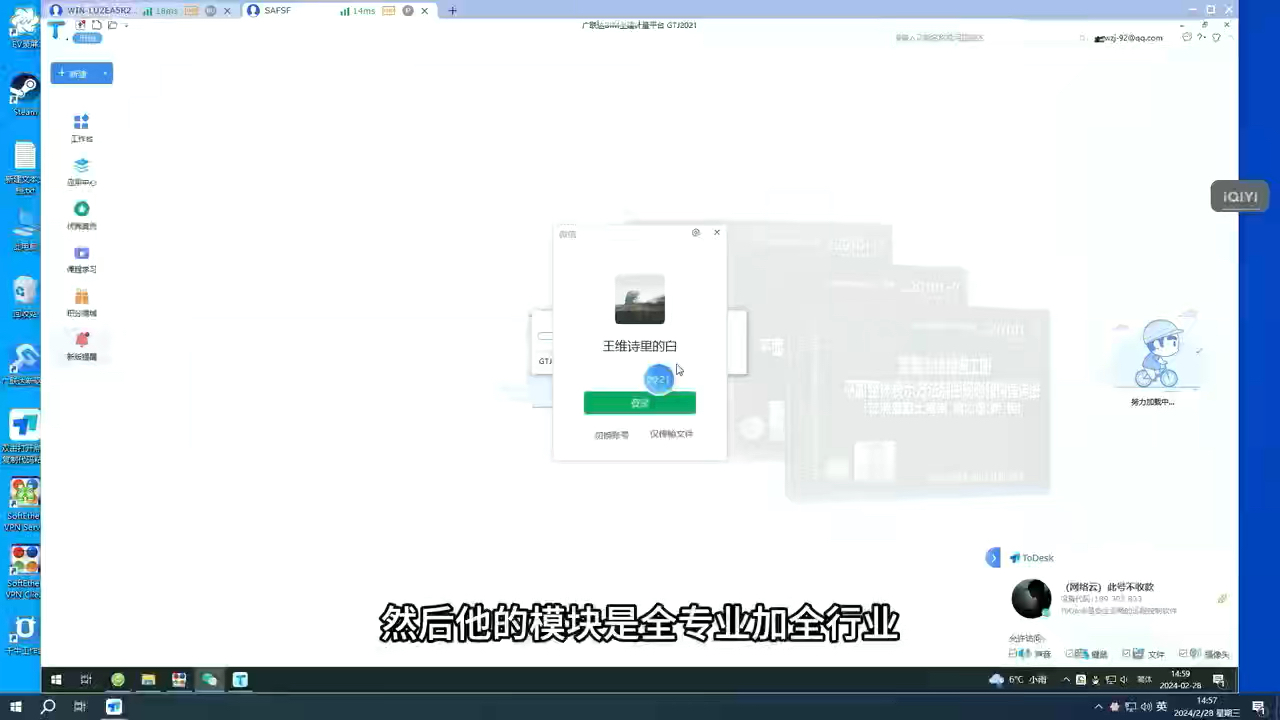This screenshot has width=1280, height=720.
Task: Expand the 新建 button dropdown arrow
Action: coord(105,73)
